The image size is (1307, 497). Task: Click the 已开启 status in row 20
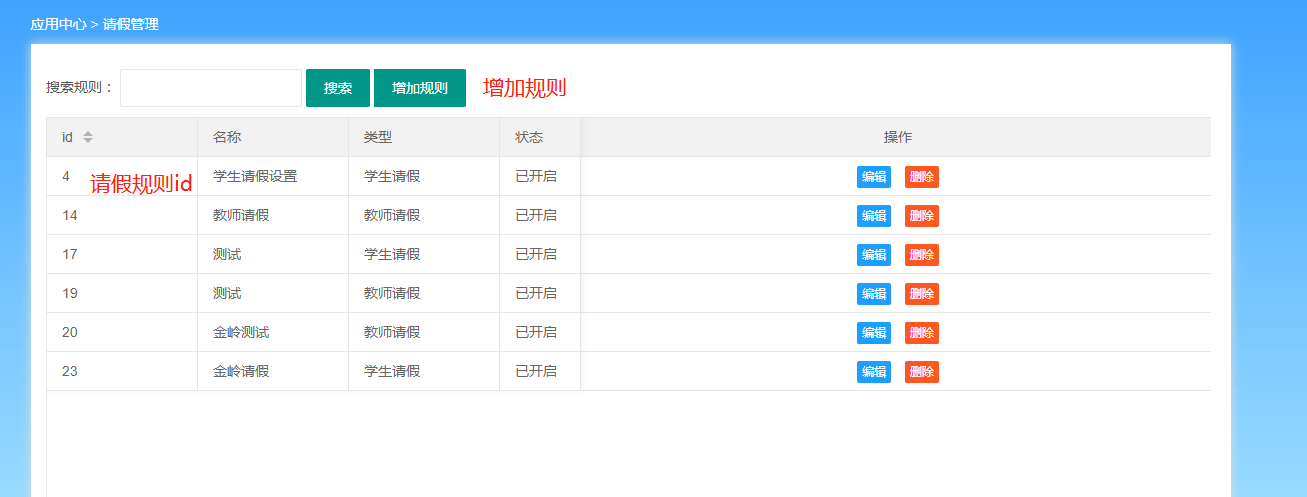tap(540, 332)
